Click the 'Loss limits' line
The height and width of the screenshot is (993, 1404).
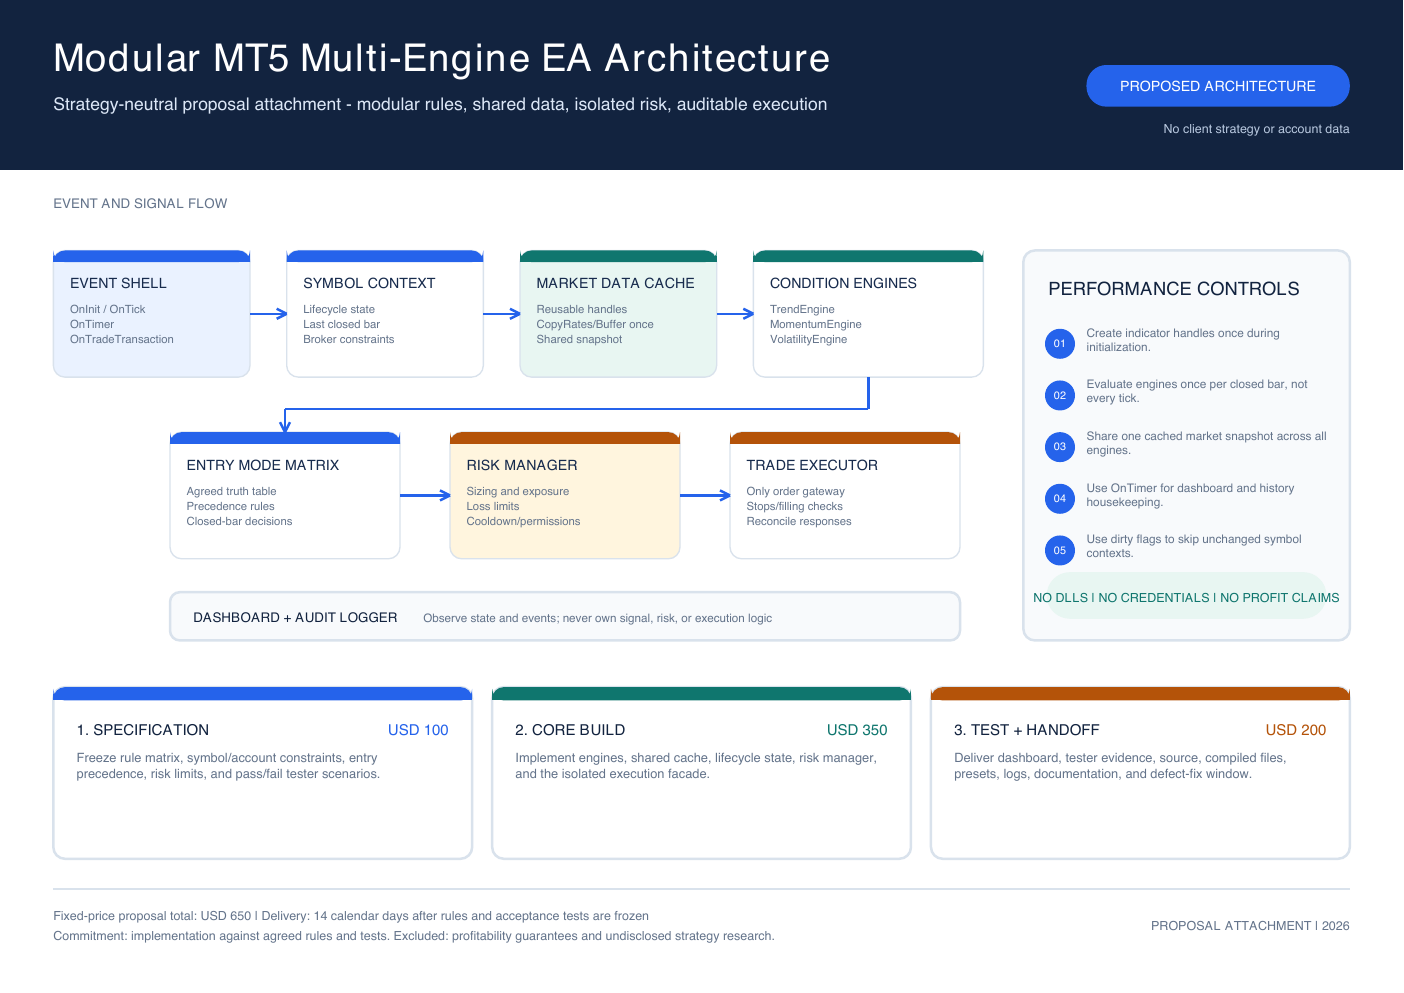[493, 506]
